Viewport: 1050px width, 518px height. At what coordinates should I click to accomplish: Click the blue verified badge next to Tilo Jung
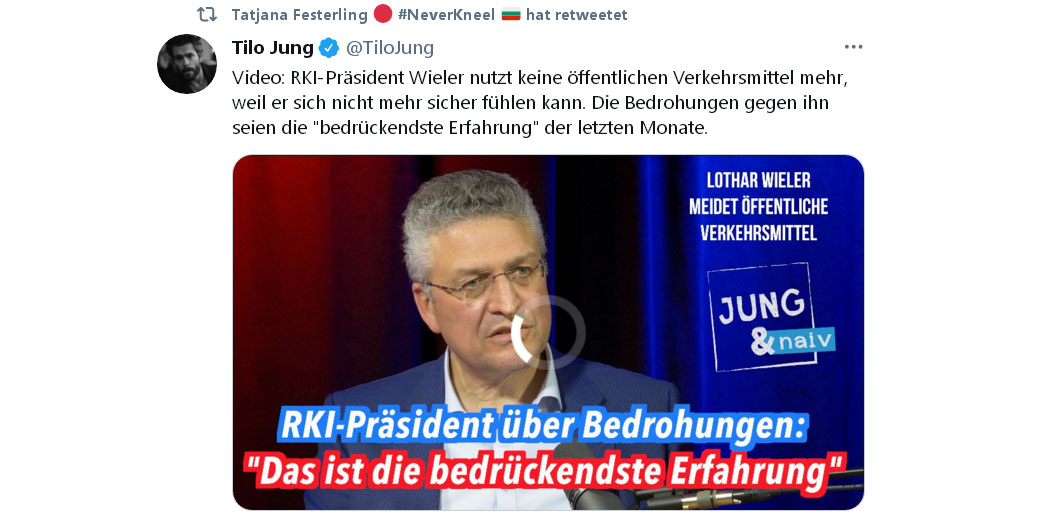coord(328,48)
